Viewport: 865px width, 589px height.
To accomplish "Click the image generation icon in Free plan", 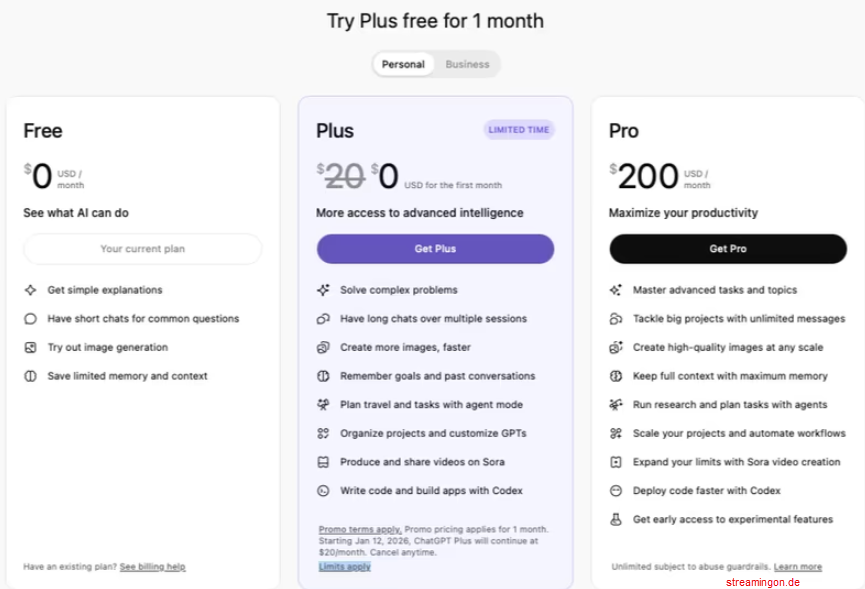I will tap(31, 347).
